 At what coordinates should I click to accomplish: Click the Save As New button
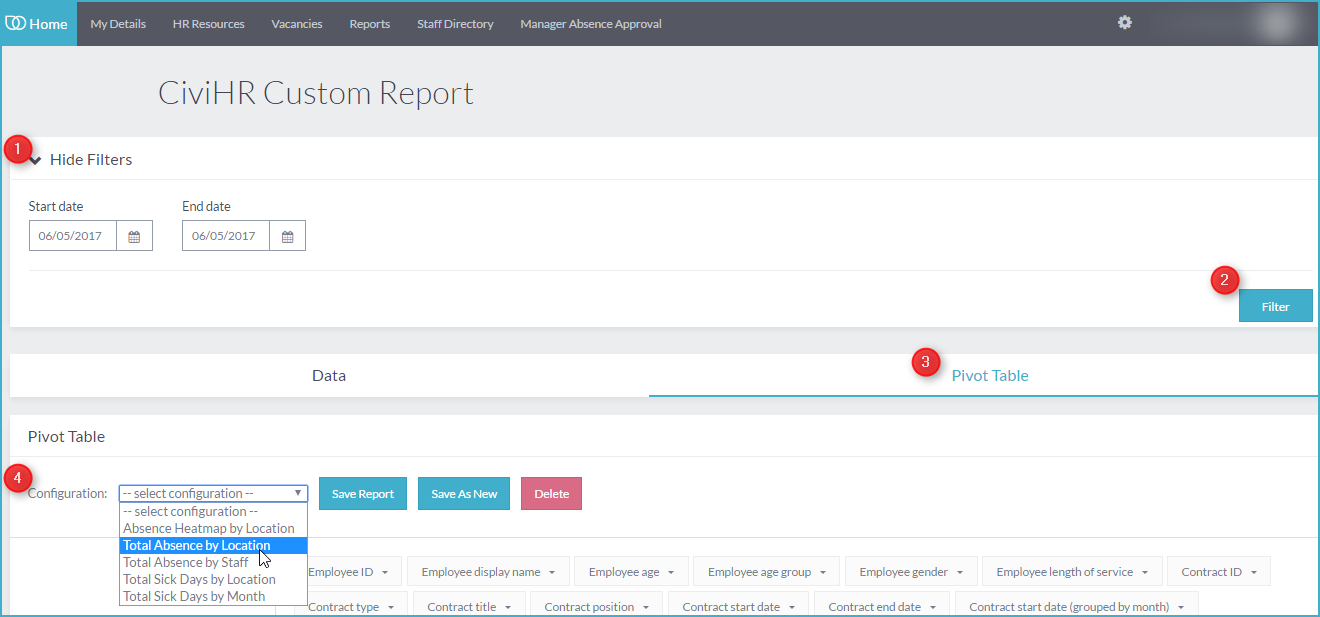[464, 494]
